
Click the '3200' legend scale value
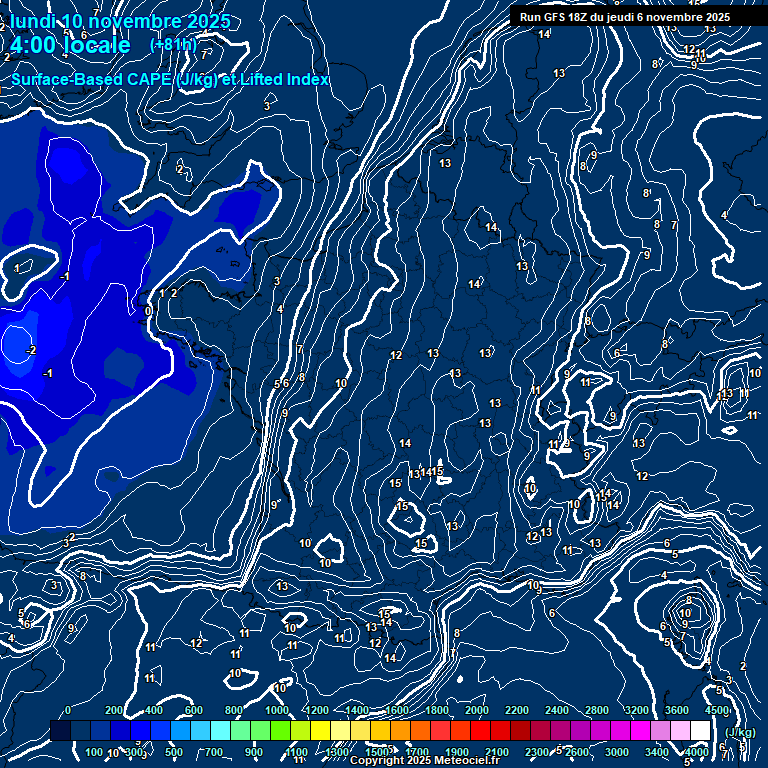(x=637, y=710)
